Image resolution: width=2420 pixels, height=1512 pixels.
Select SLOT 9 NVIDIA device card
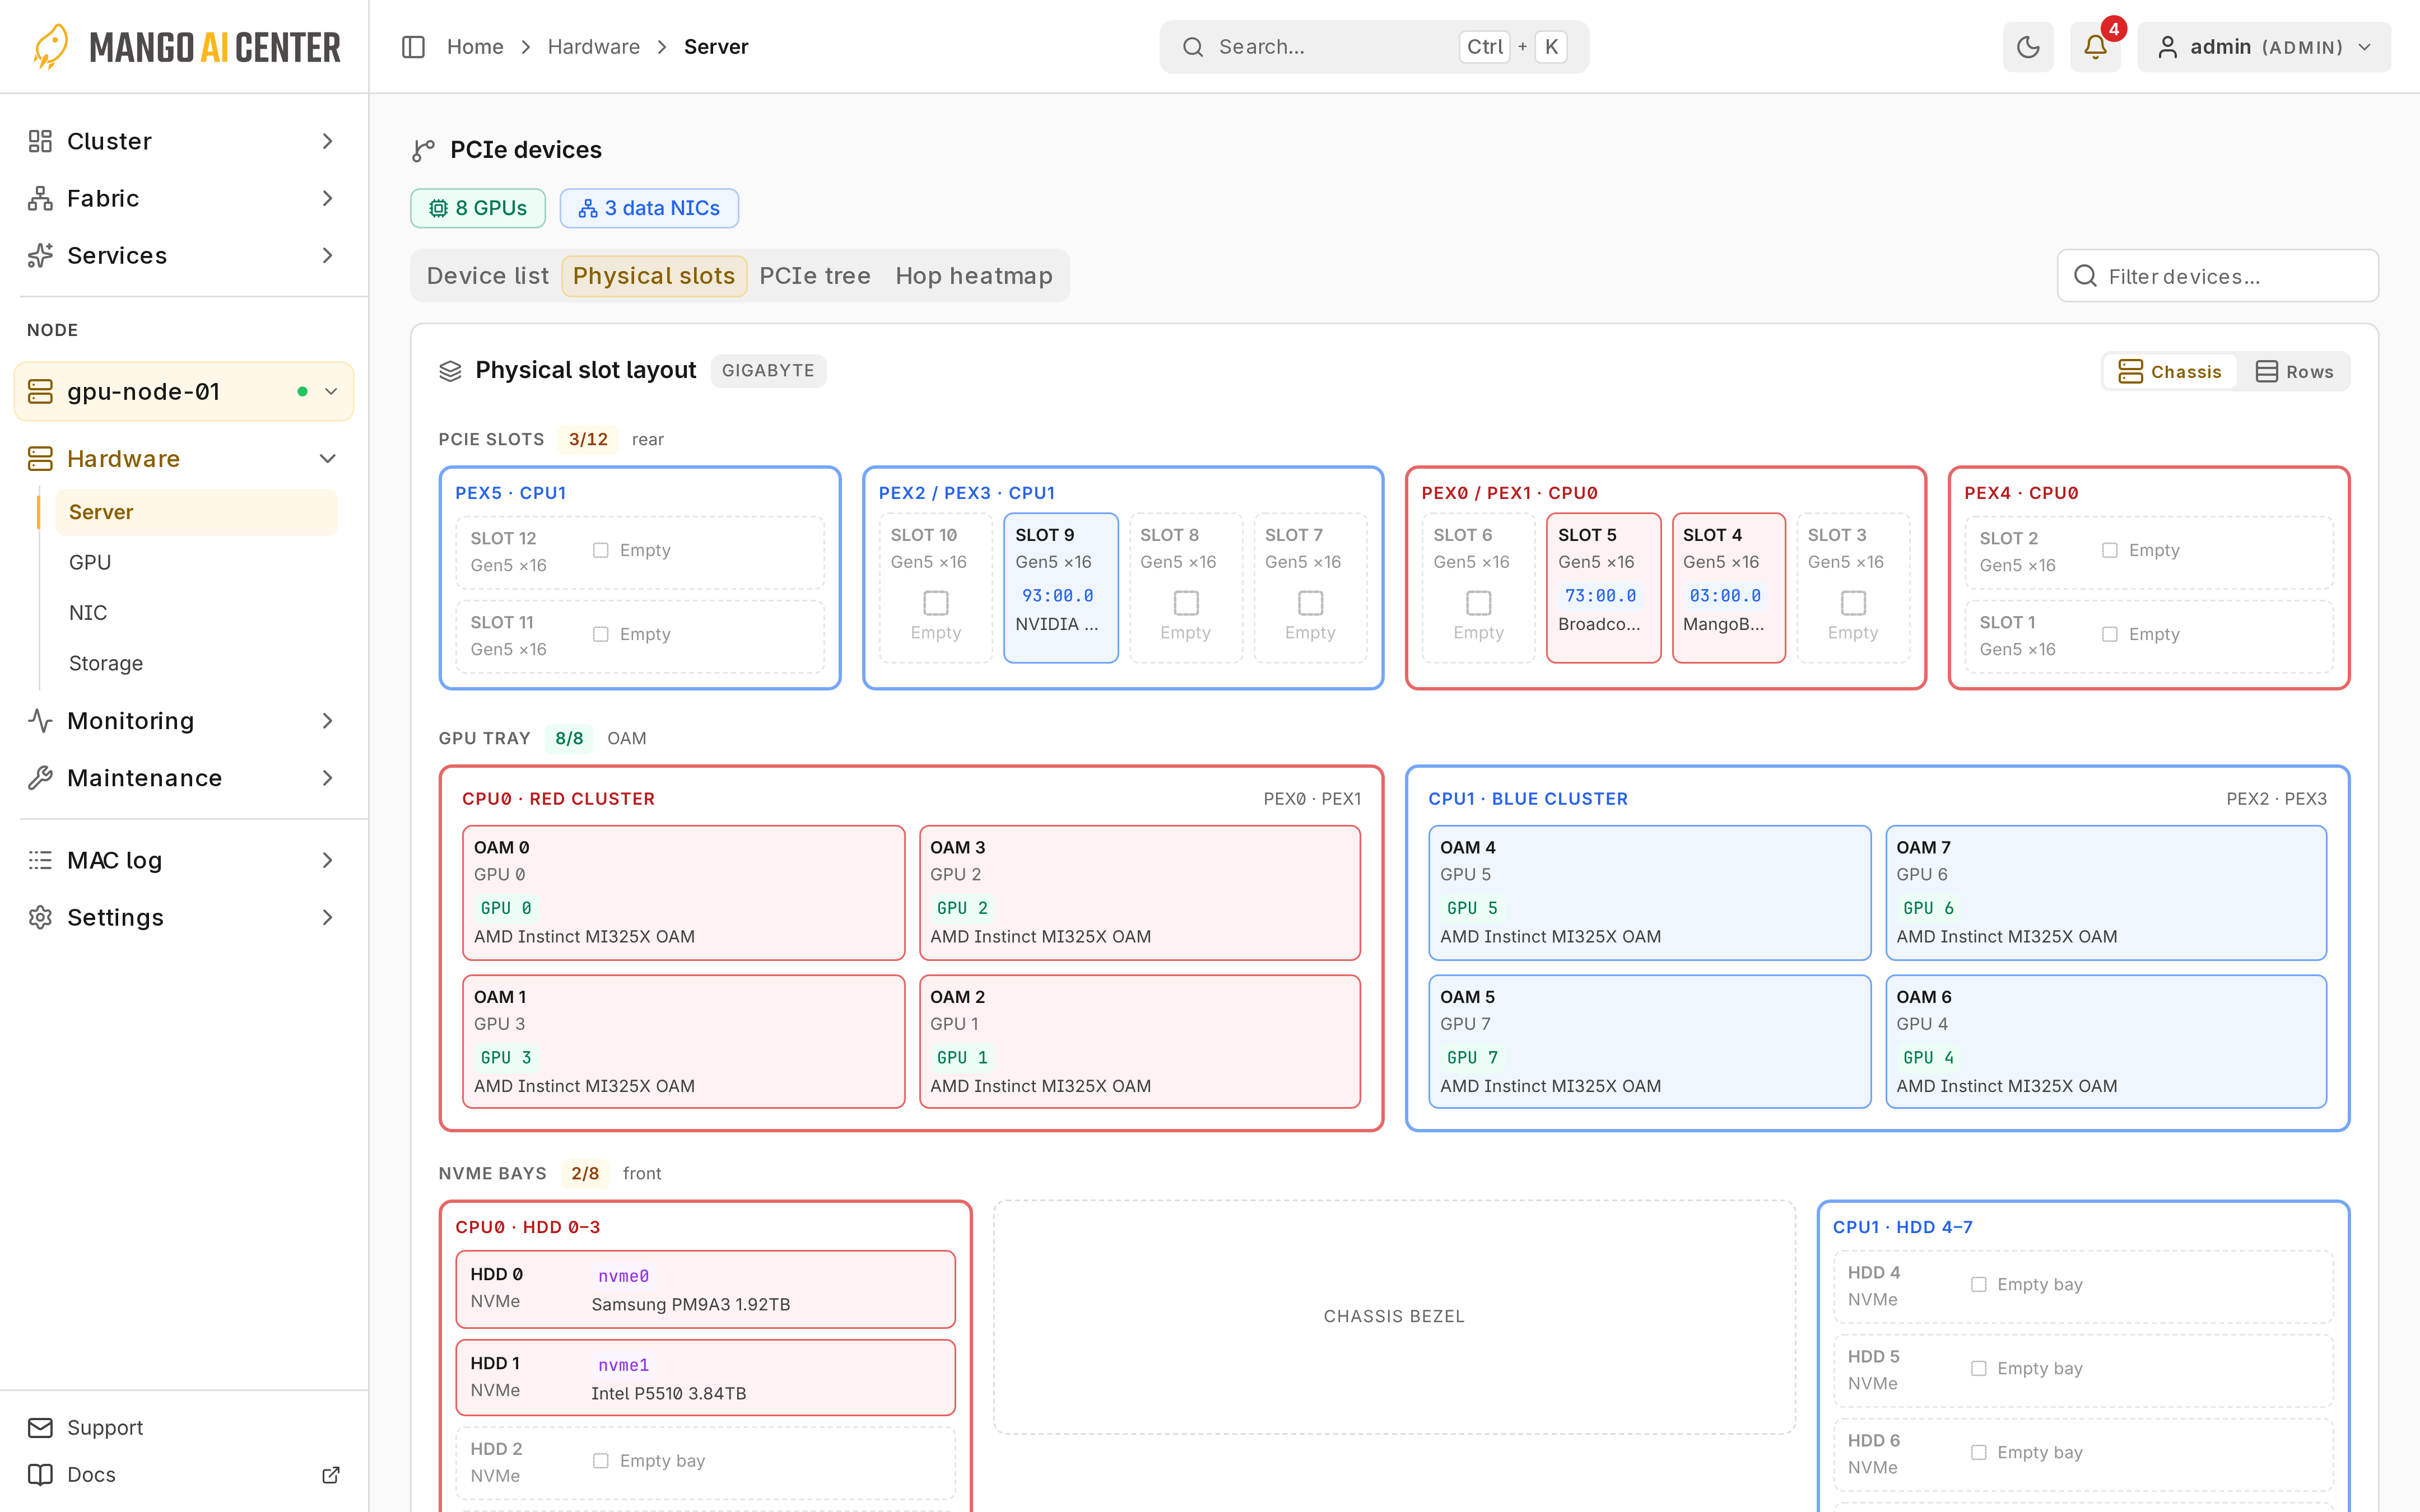coord(1061,587)
